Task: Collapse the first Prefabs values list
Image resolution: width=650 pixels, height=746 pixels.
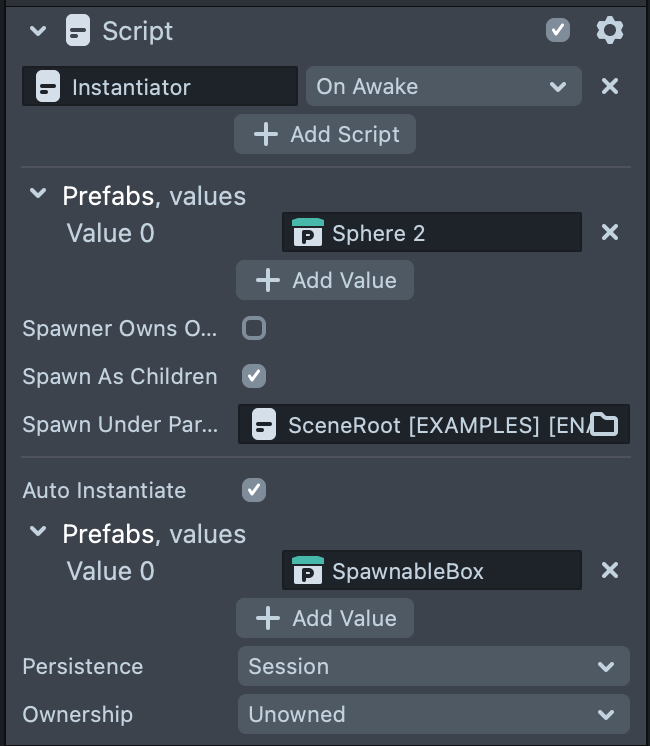Action: [38, 194]
